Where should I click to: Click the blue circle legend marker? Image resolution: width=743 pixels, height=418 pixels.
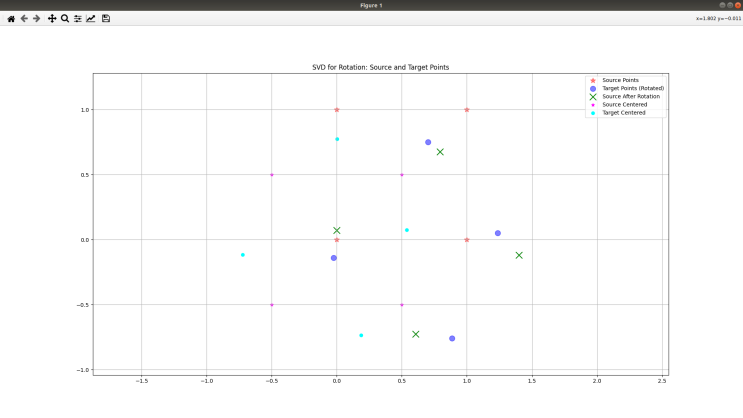593,89
